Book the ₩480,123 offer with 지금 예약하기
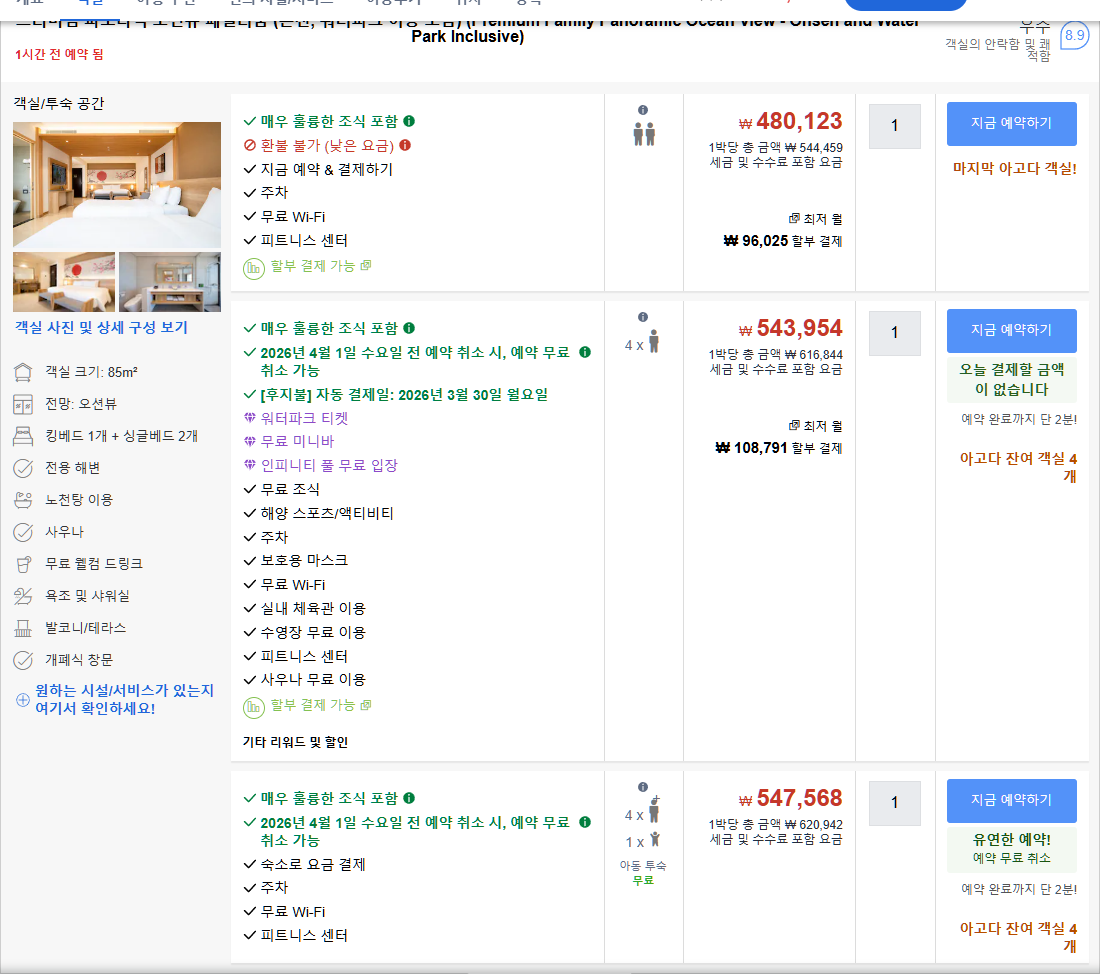The image size is (1100, 975). (x=1011, y=123)
